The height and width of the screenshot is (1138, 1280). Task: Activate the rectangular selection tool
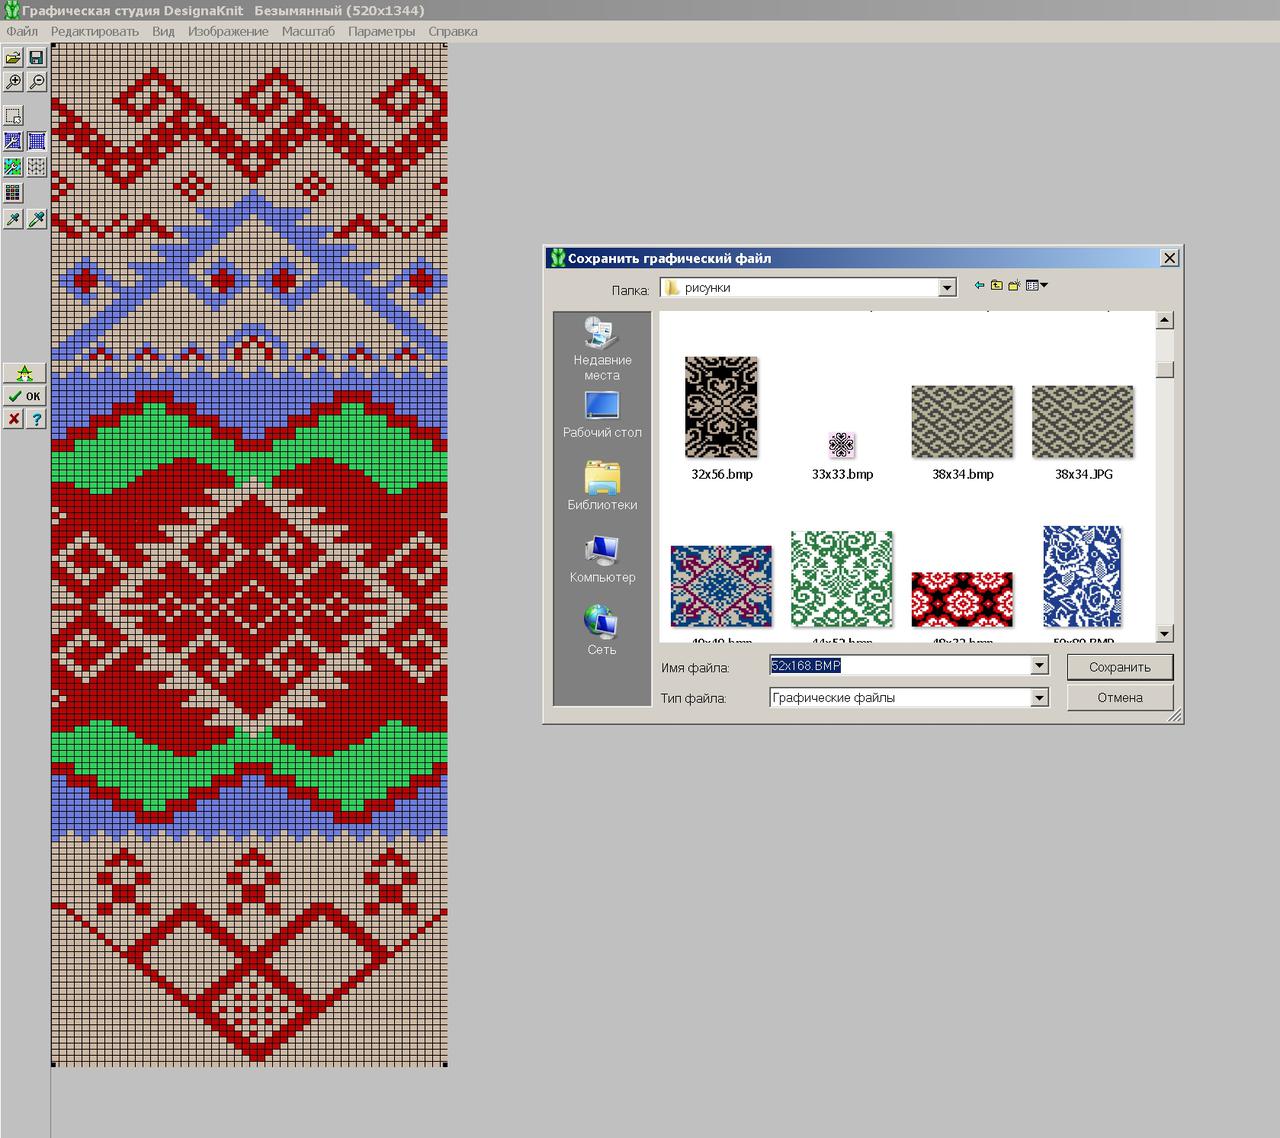(13, 116)
